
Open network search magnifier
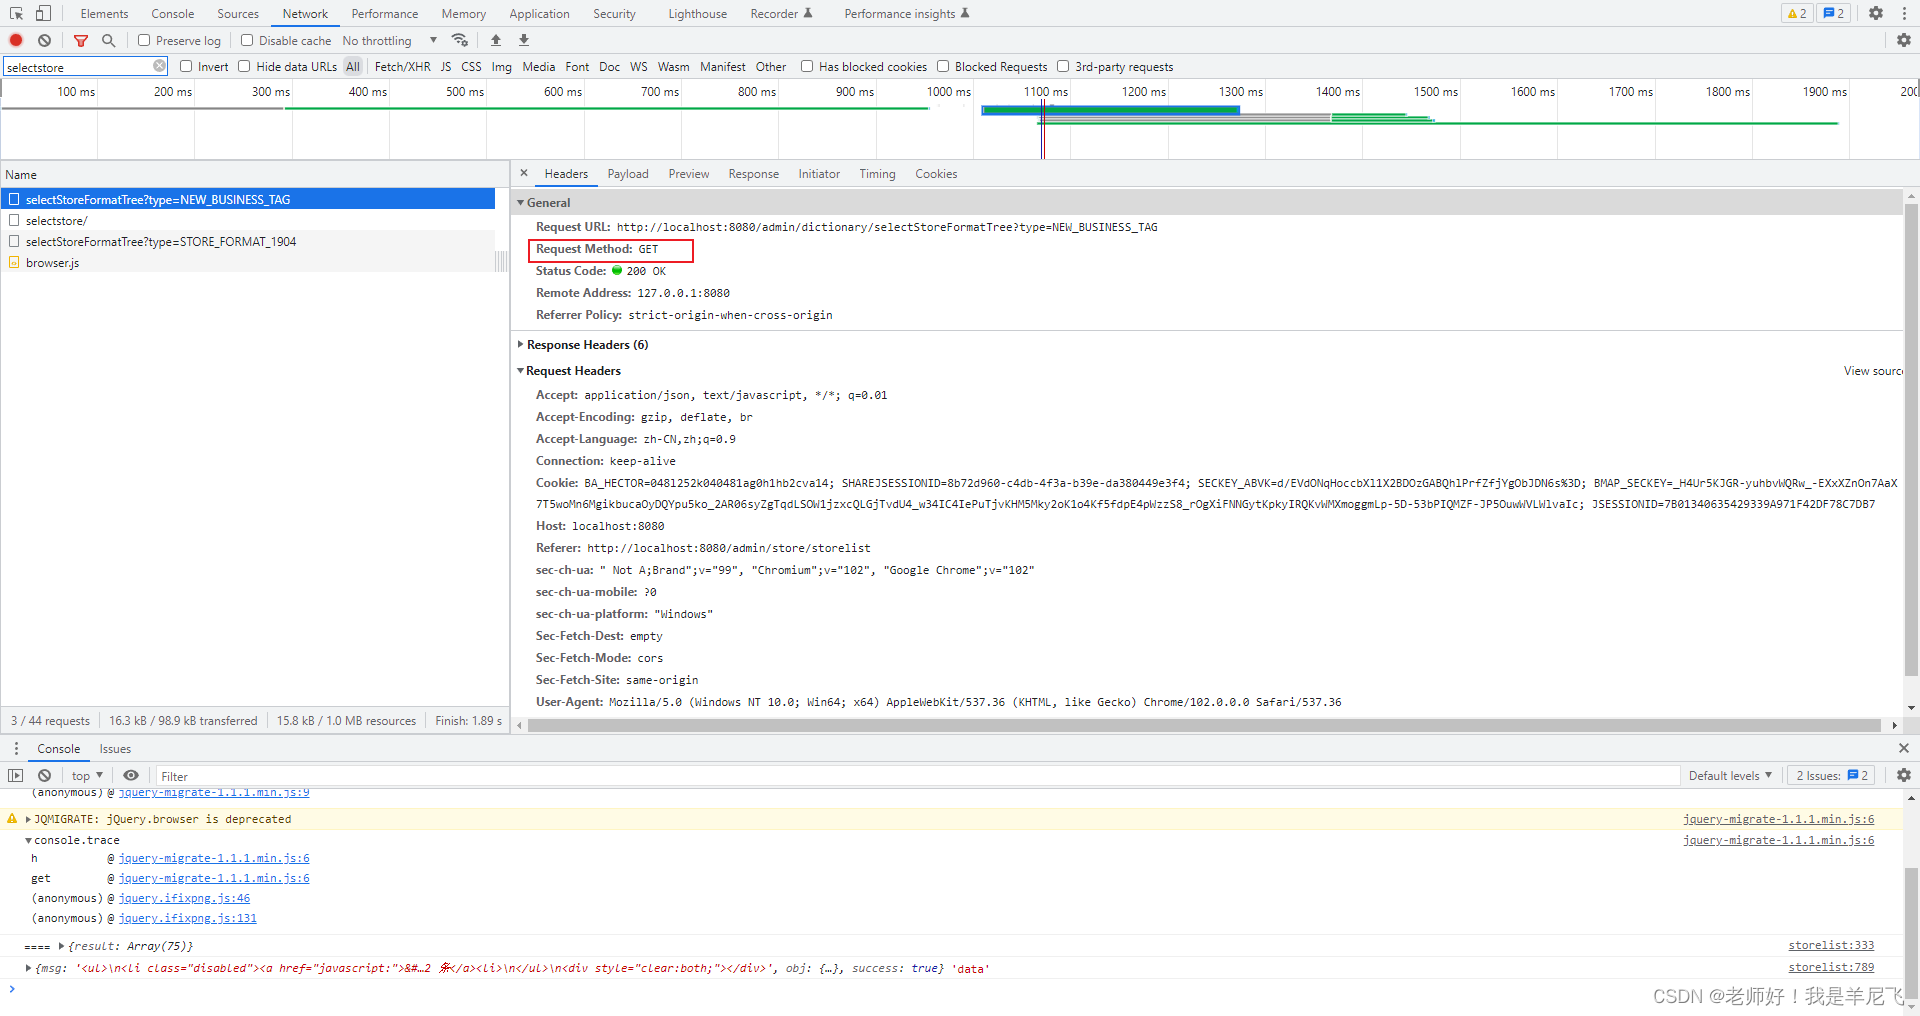109,40
